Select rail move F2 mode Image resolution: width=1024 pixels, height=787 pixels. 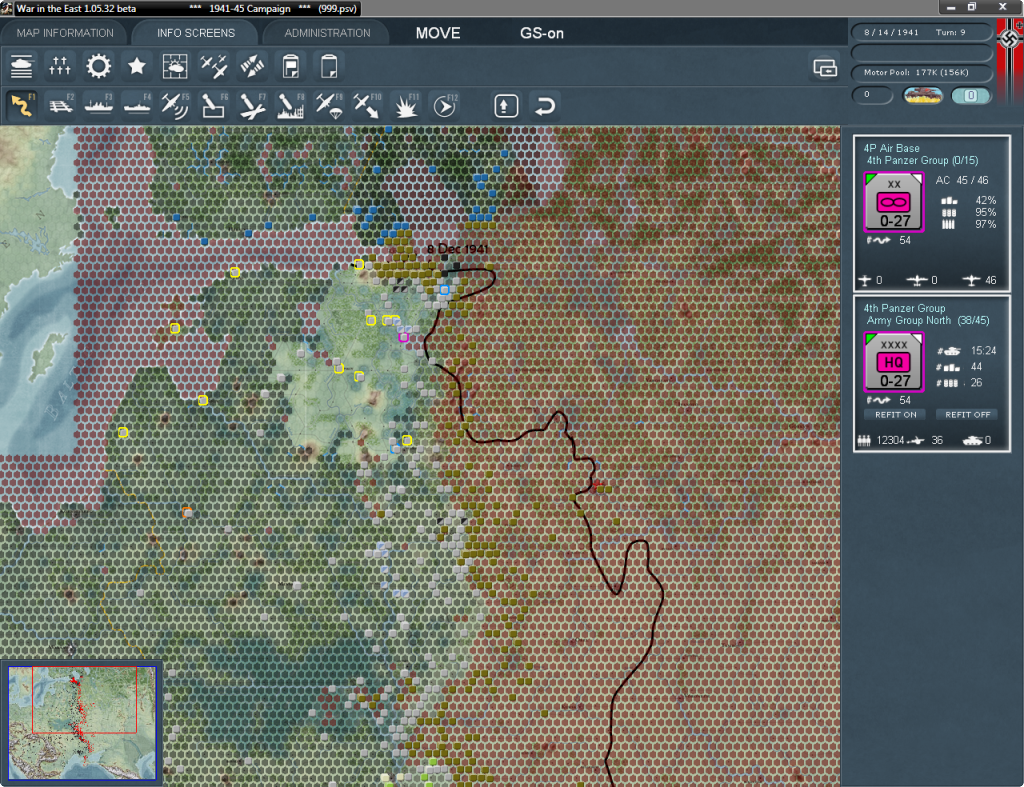pos(60,105)
